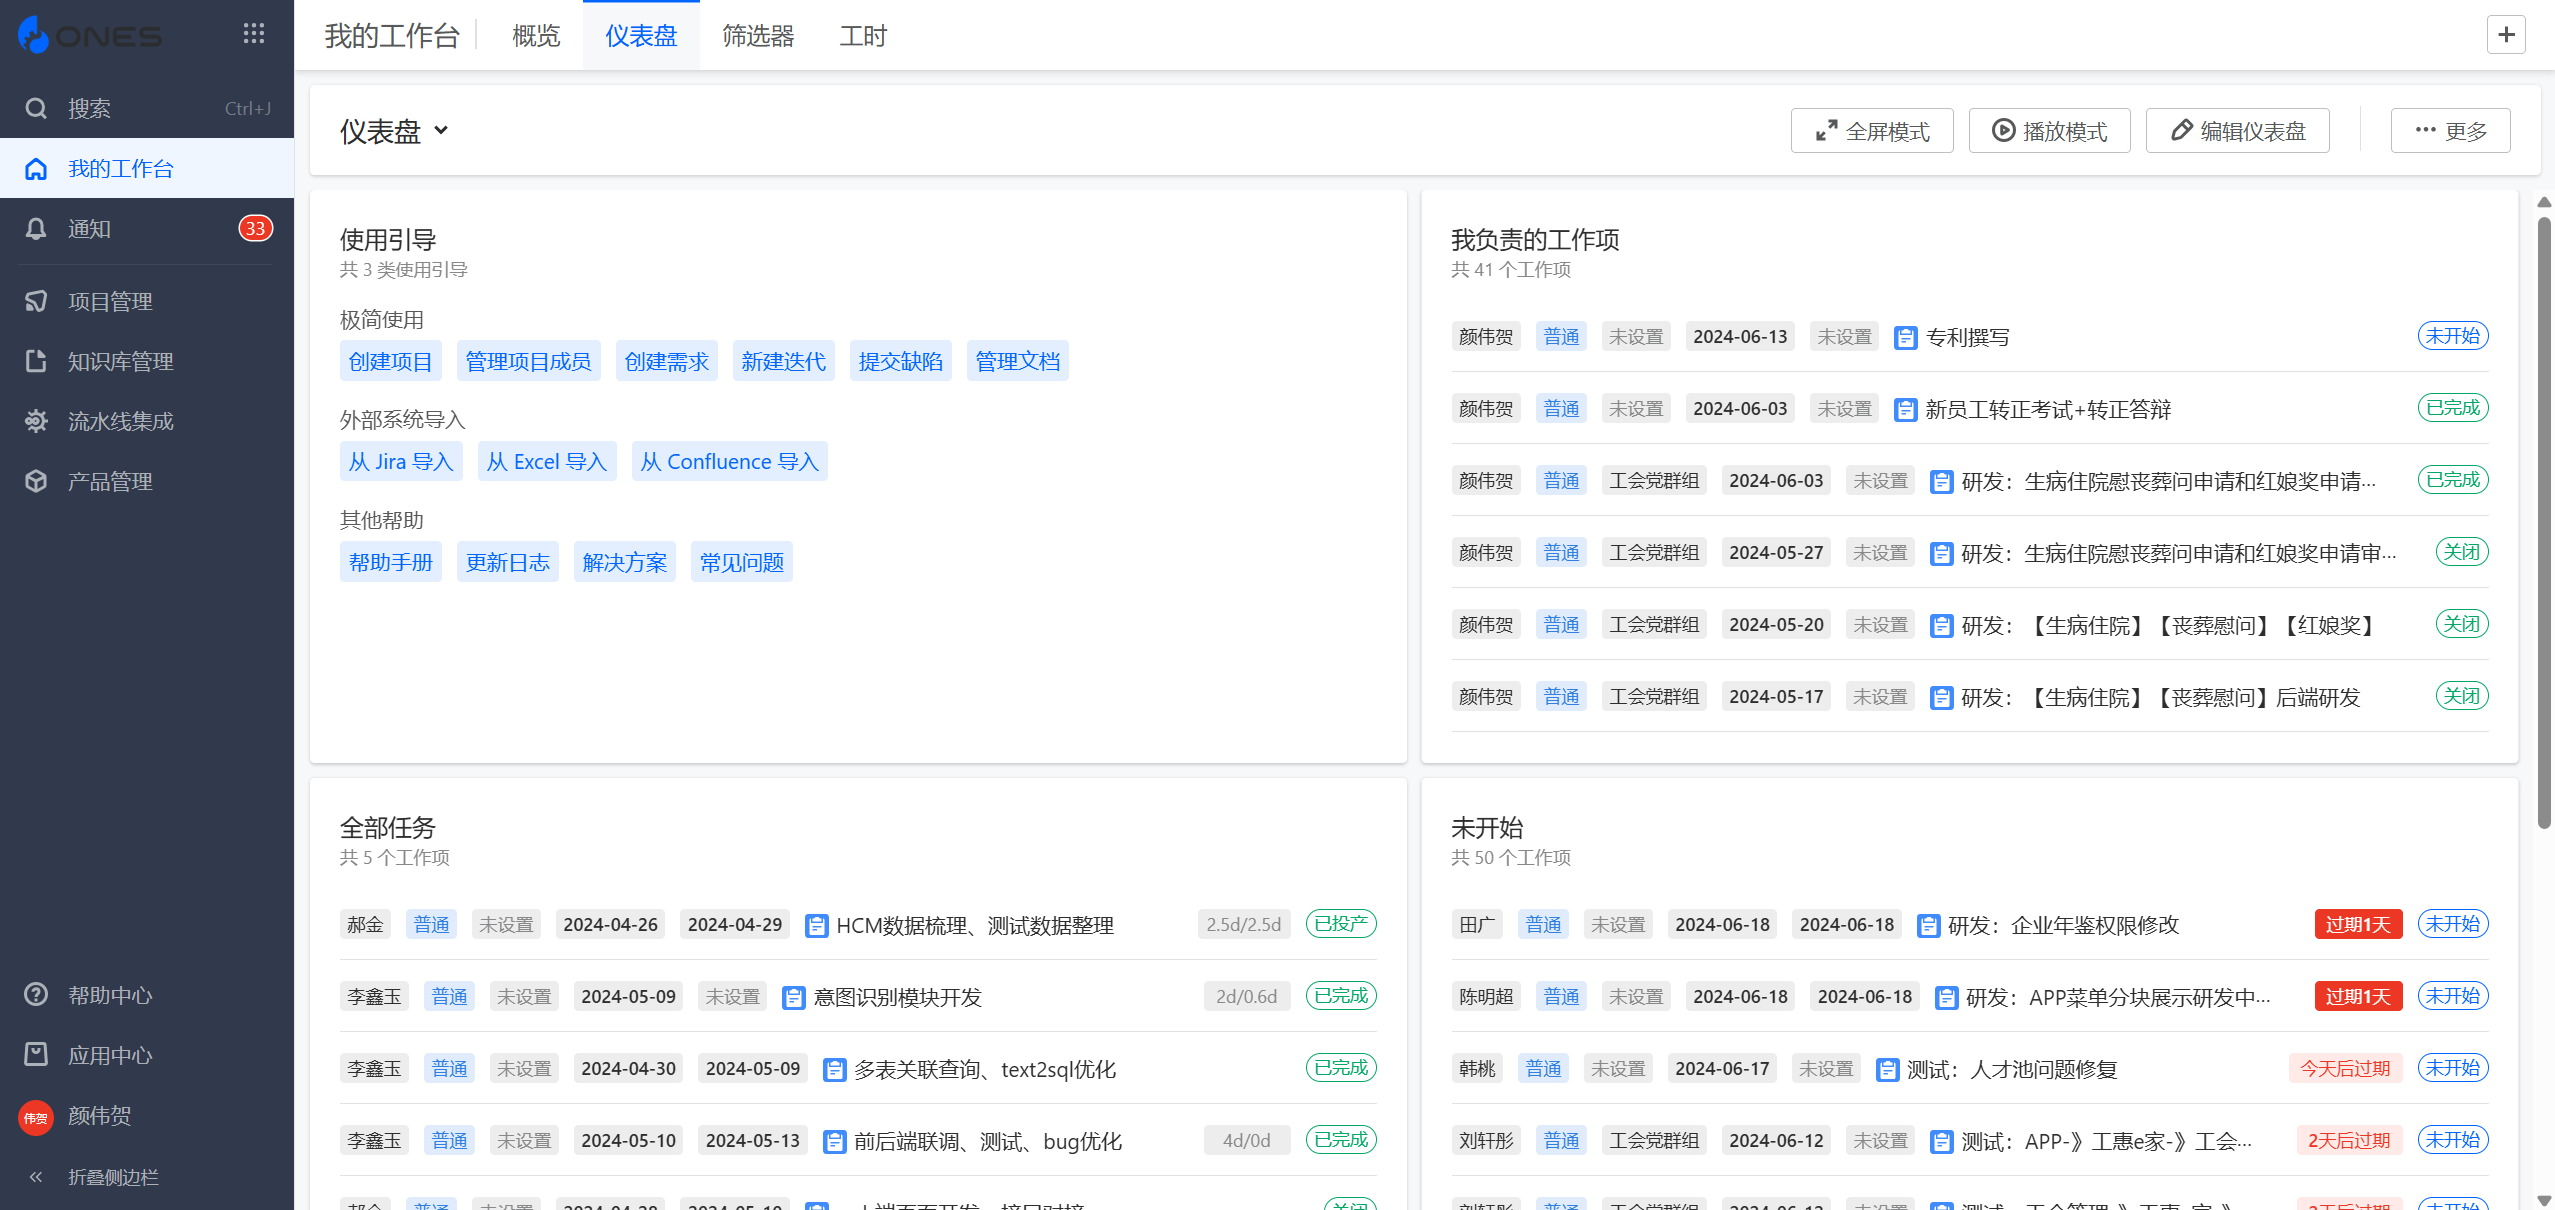Click the dashboard vertical scrollbar
This screenshot has height=1210, width=2555.
(2544, 520)
